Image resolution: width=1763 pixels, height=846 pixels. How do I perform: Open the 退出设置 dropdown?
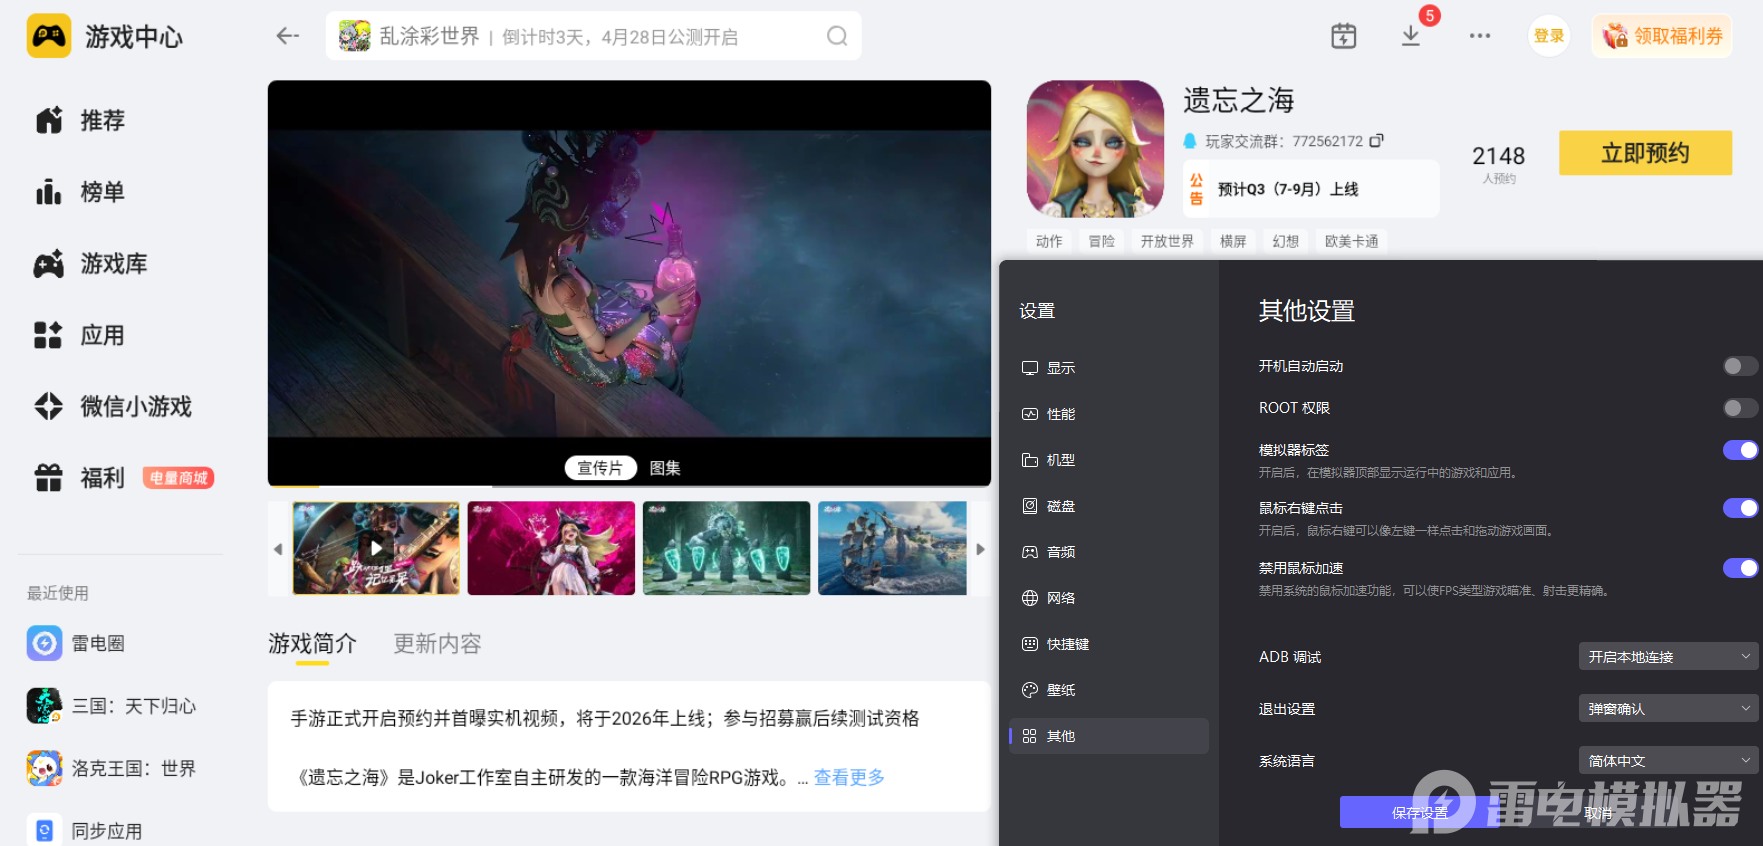[x=1668, y=709]
